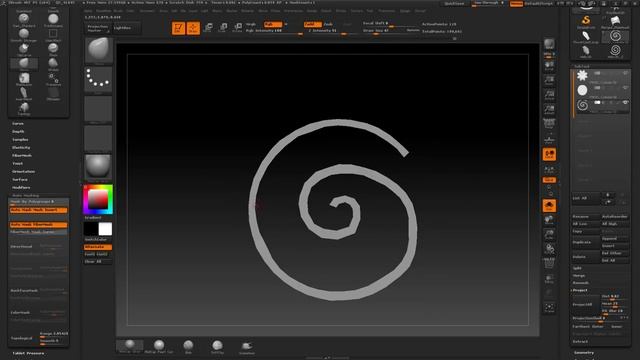Toggle the Rgb channel button

point(273,24)
